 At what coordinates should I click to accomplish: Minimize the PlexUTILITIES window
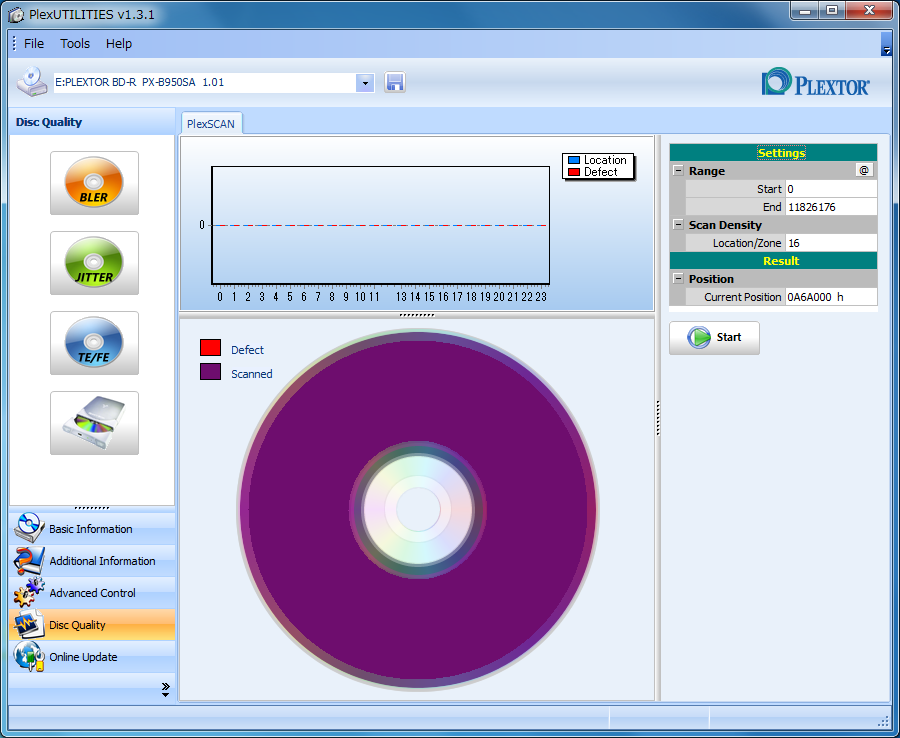pyautogui.click(x=805, y=11)
